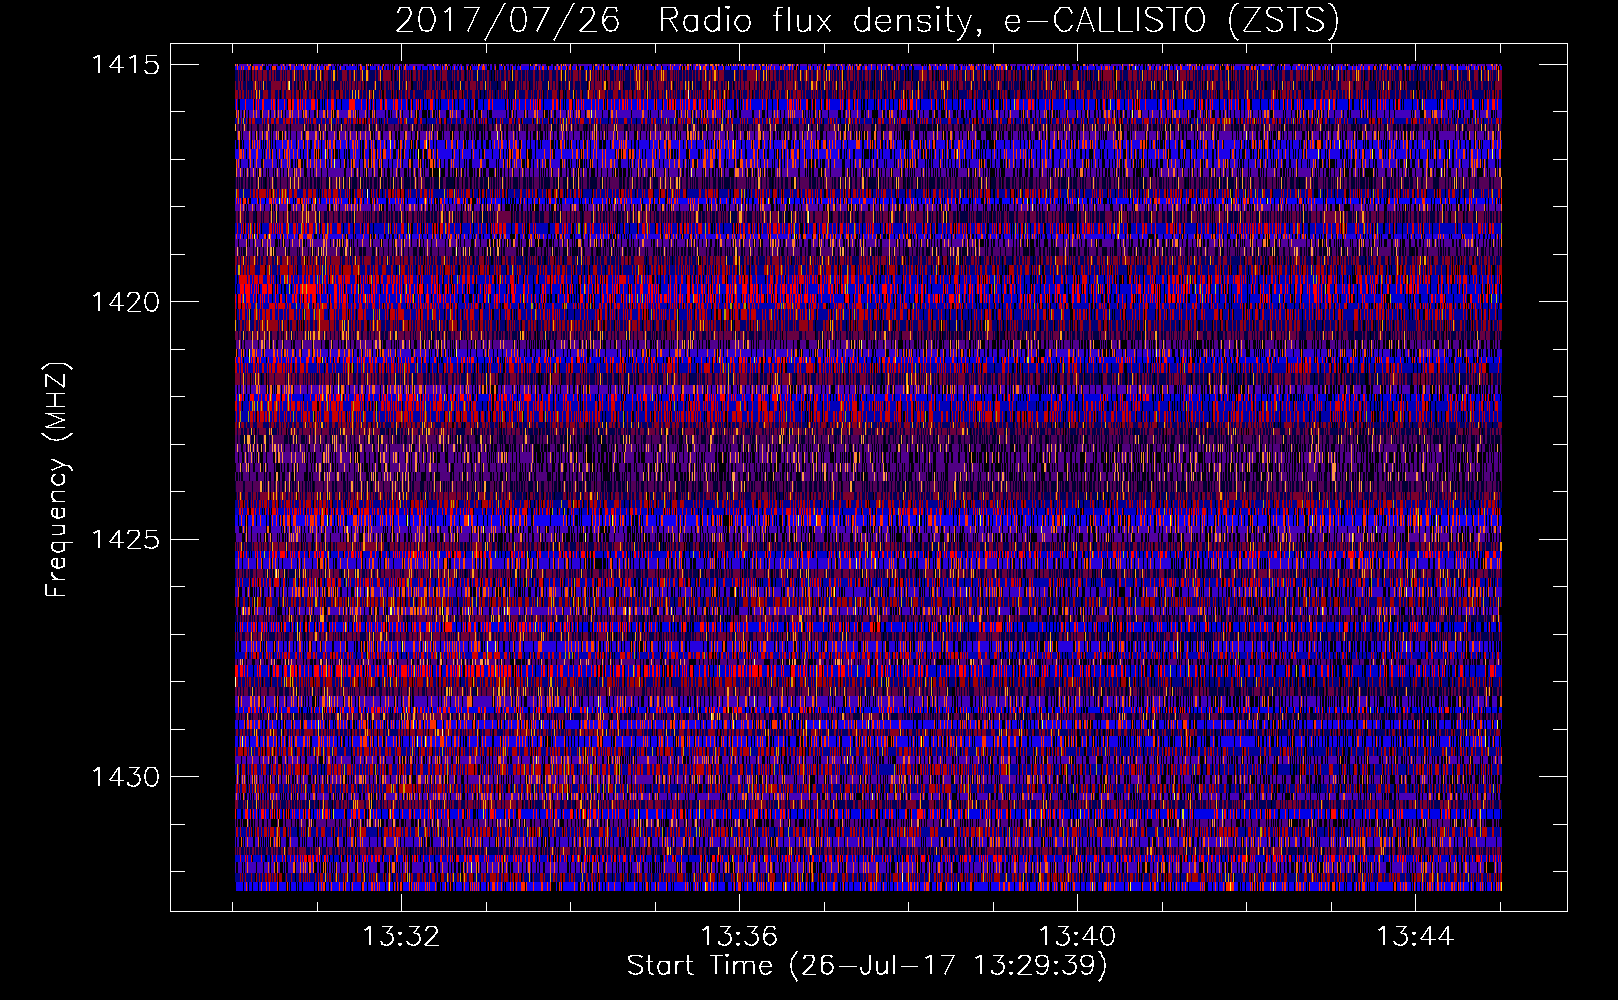Click the plot title '2017/07/26 Radio flux density, e-CALLISTO (ZSTS)'
Viewport: 1618px width, 1000px height.
(x=867, y=20)
